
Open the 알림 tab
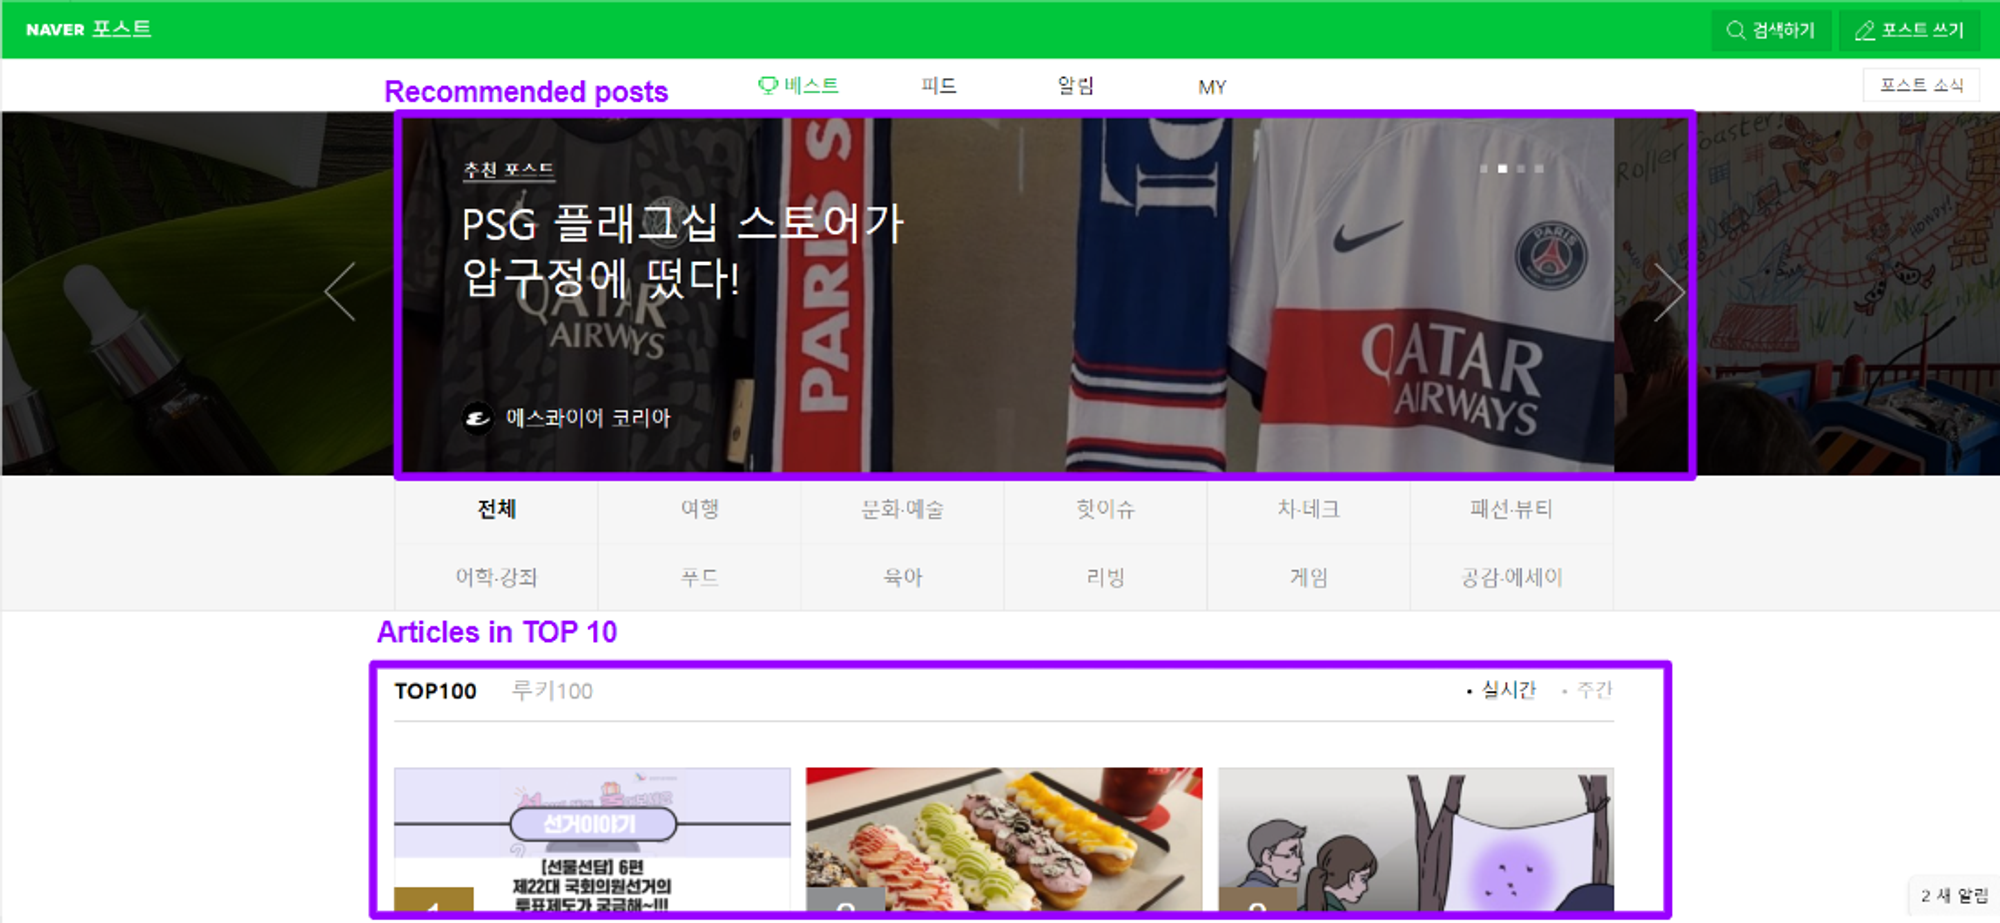point(1076,86)
